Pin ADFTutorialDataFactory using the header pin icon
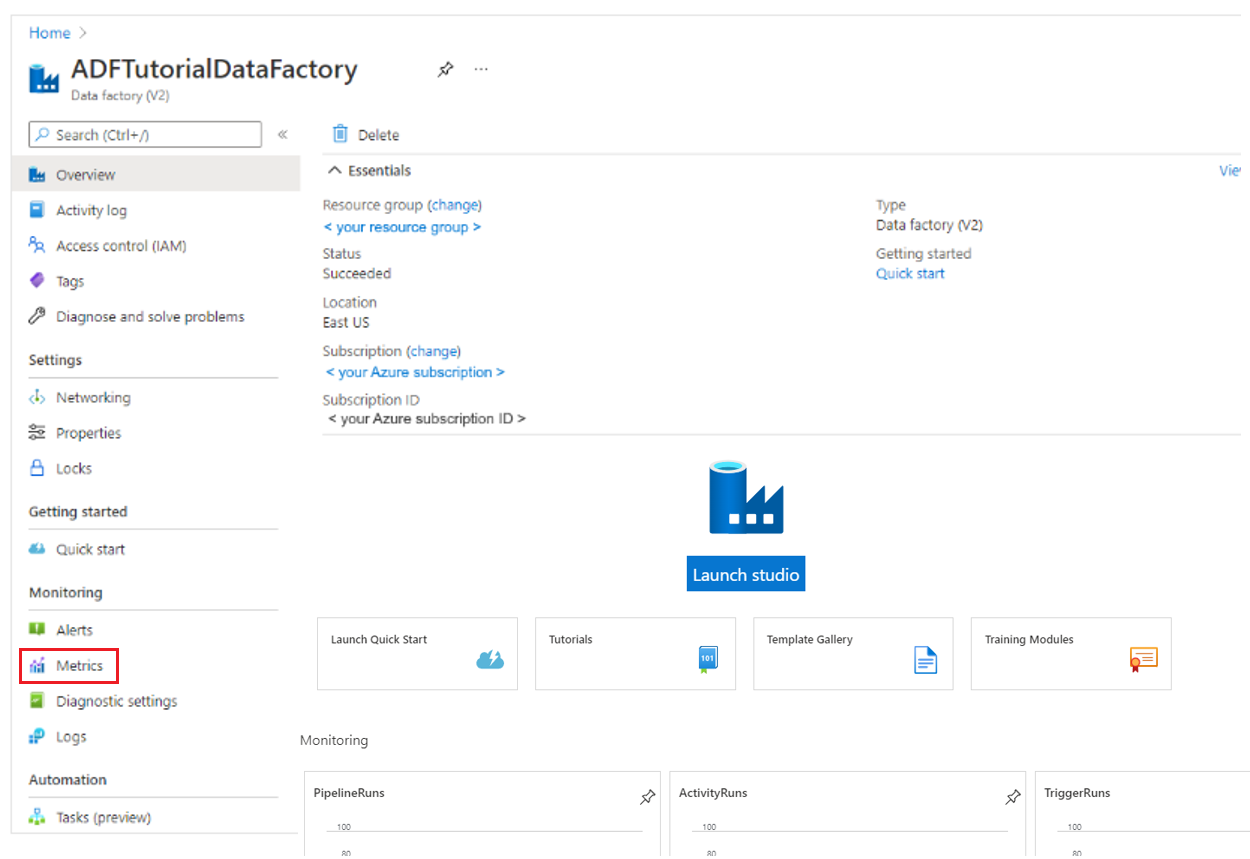The height and width of the screenshot is (859, 1250). click(445, 69)
